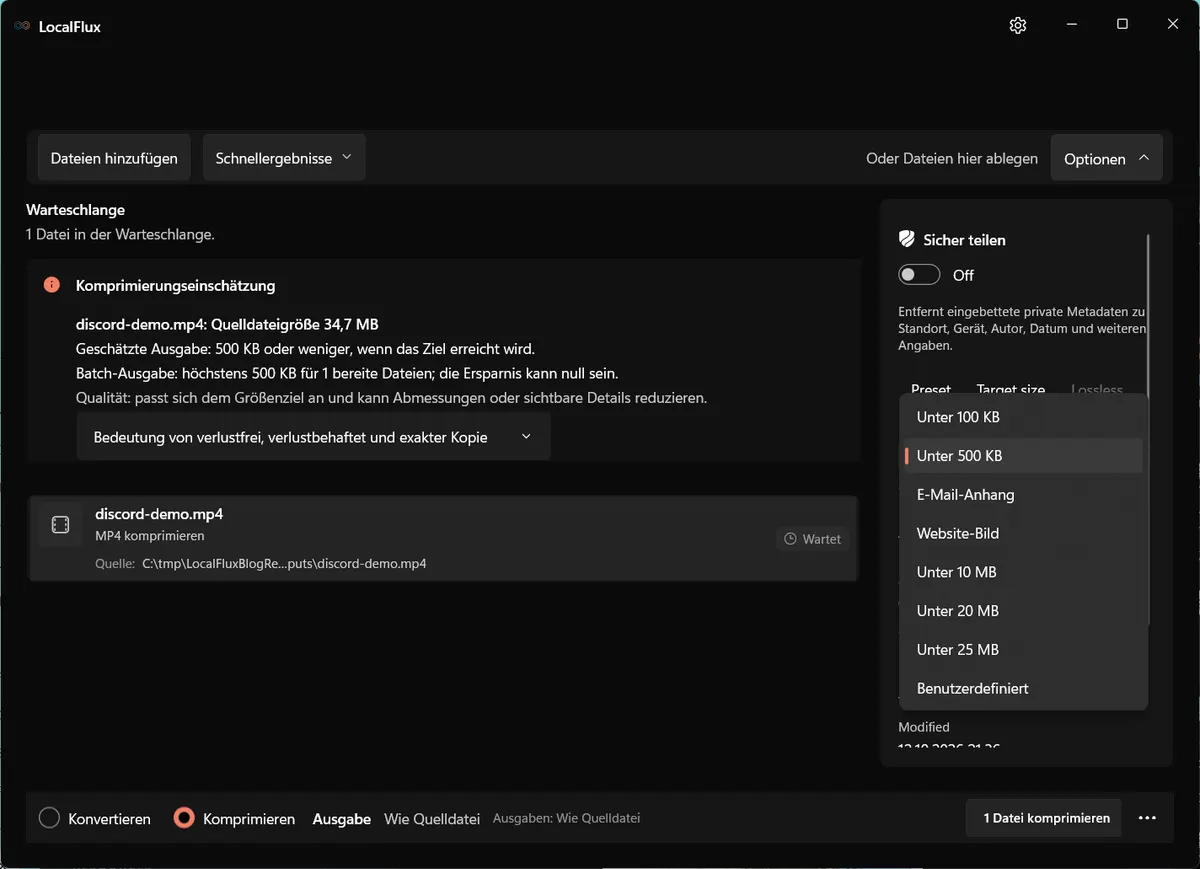The height and width of the screenshot is (869, 1200).
Task: Click the MP4 komprimieren subtitle
Action: coord(148,536)
